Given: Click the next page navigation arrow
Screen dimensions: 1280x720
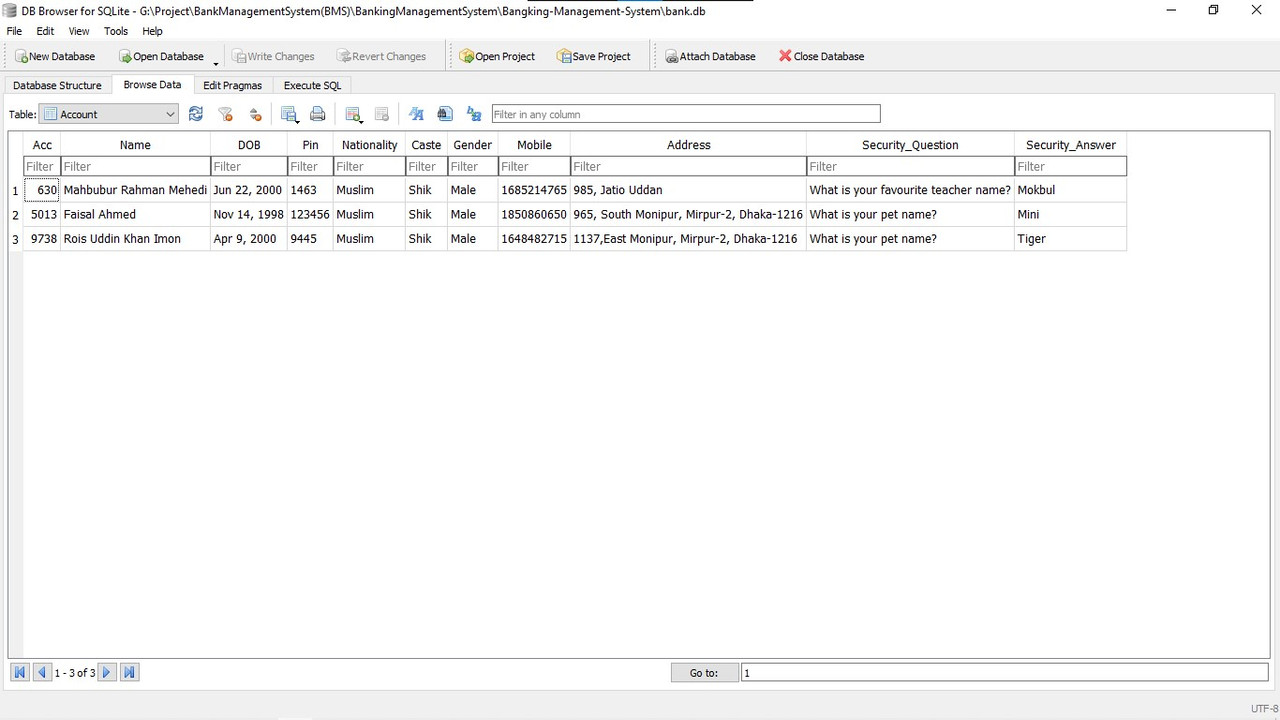Looking at the screenshot, I should point(107,673).
